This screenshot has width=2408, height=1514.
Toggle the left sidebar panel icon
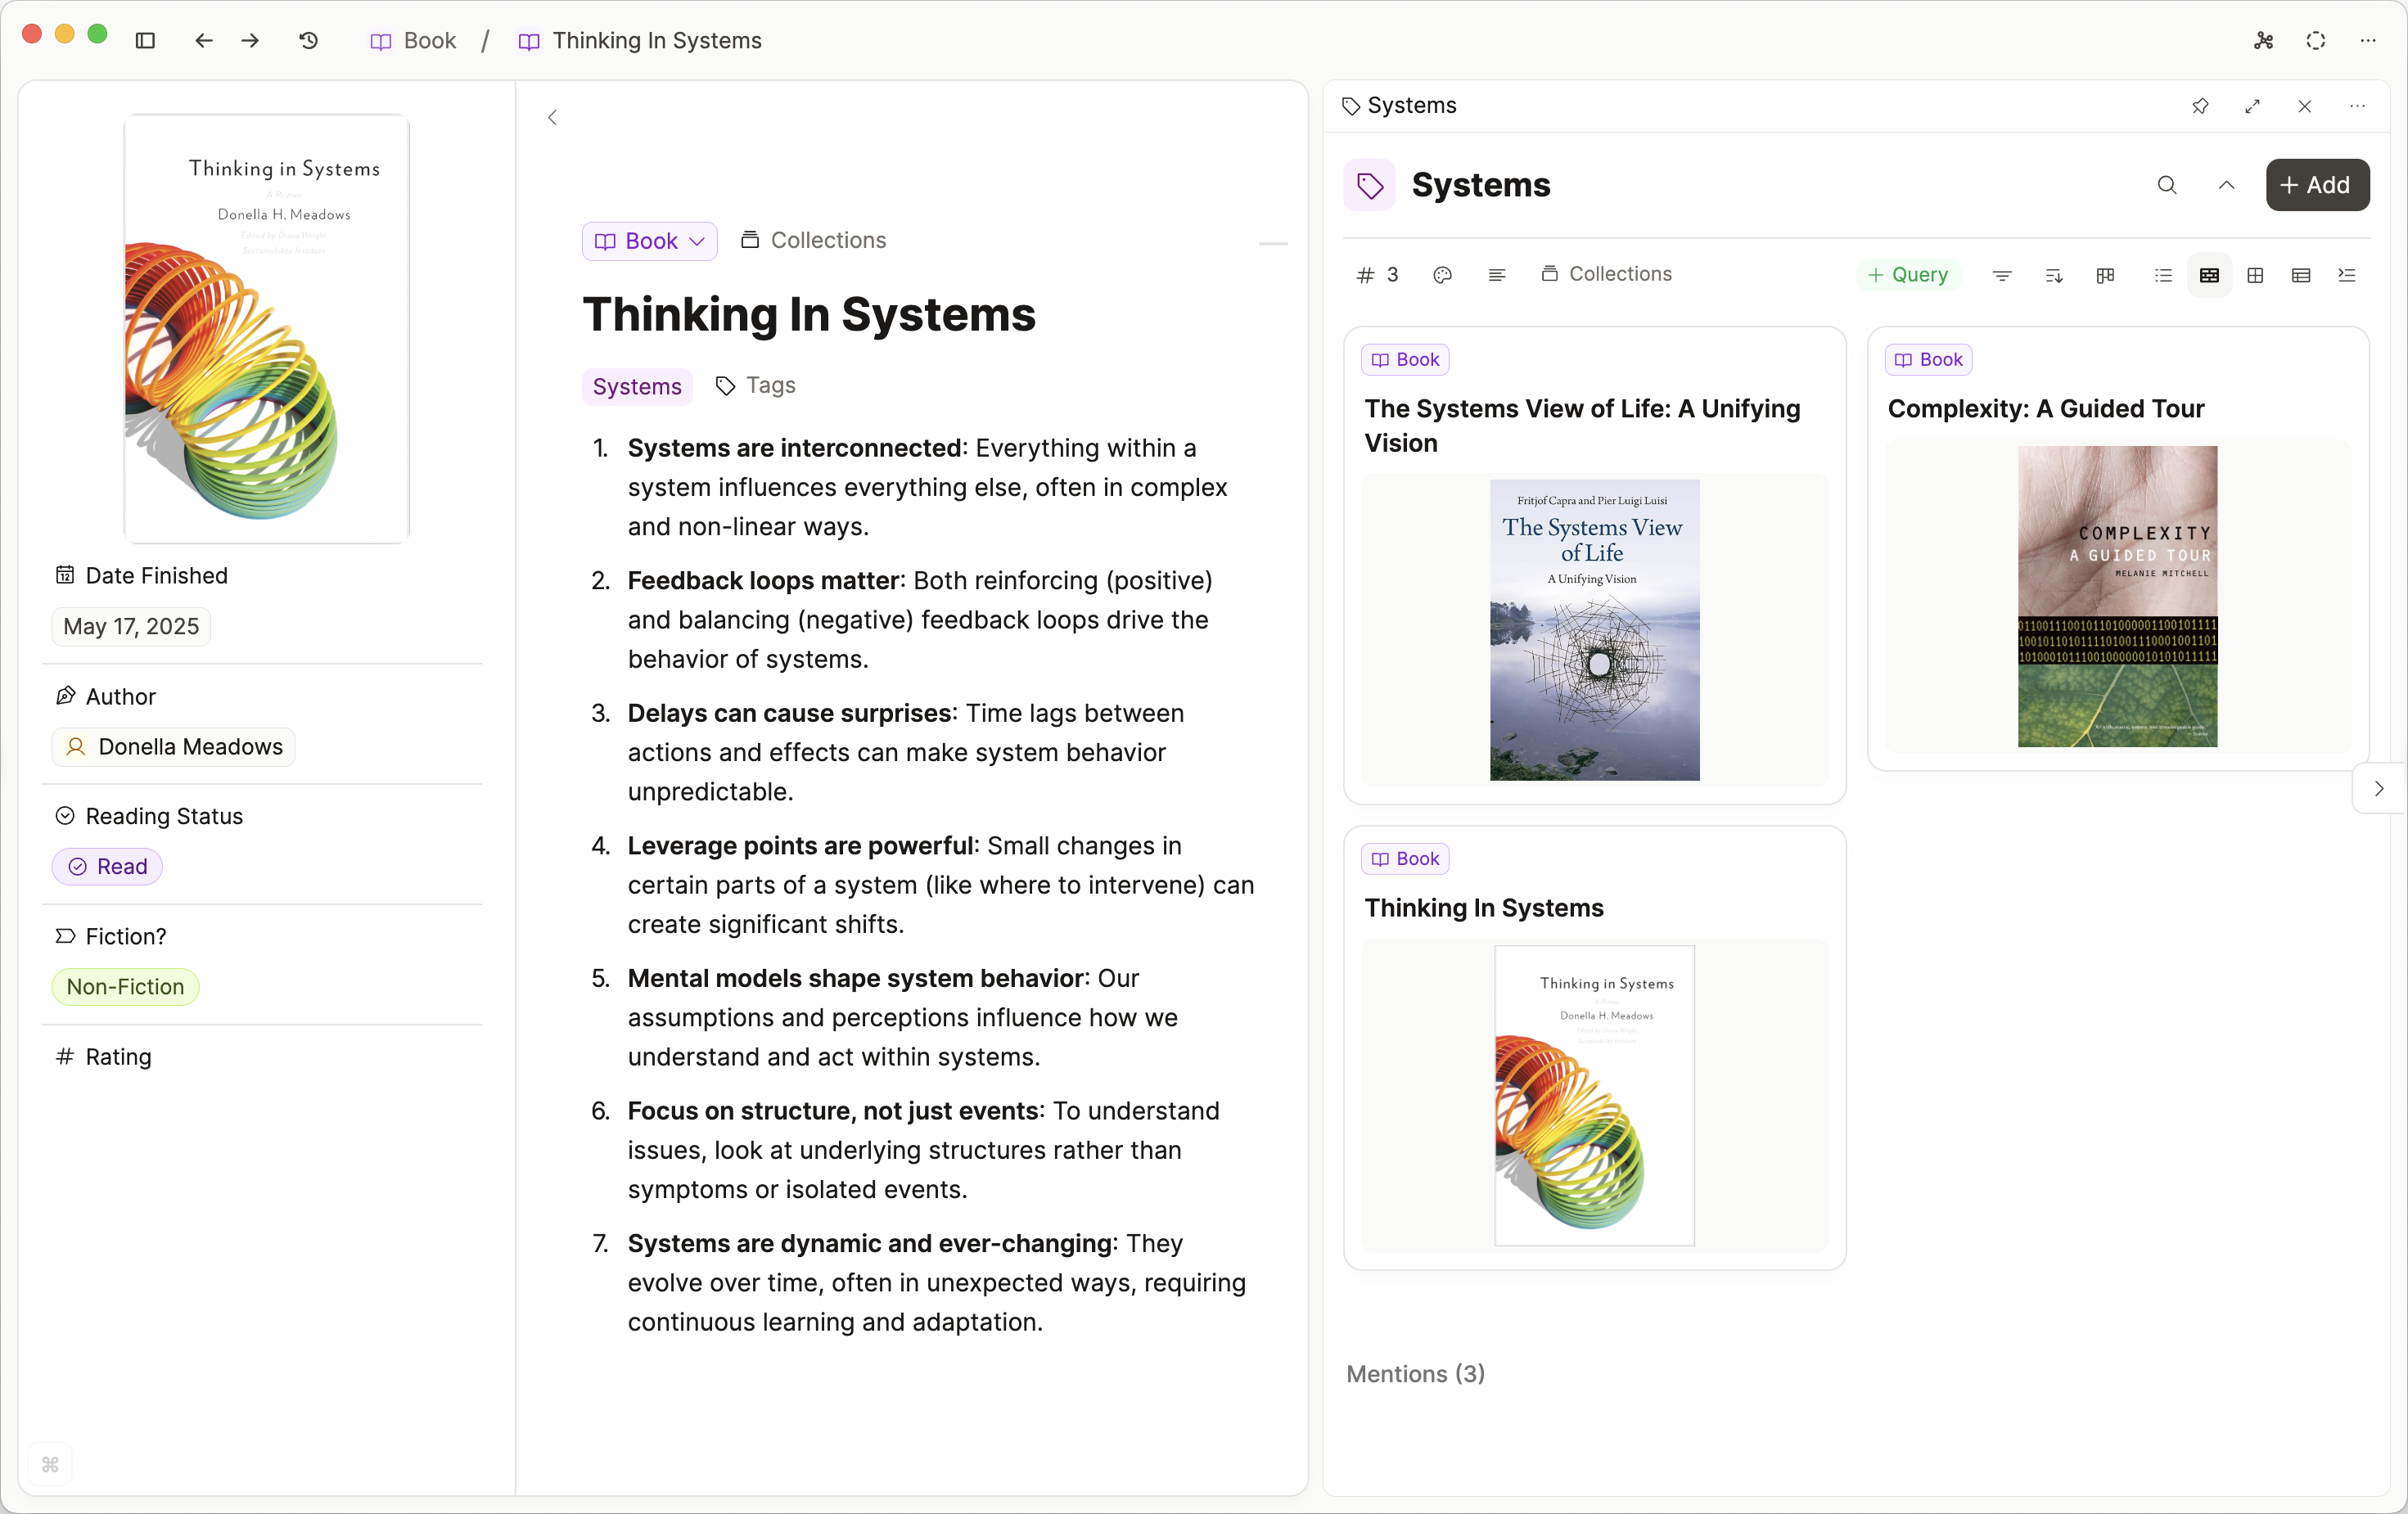click(x=145, y=41)
